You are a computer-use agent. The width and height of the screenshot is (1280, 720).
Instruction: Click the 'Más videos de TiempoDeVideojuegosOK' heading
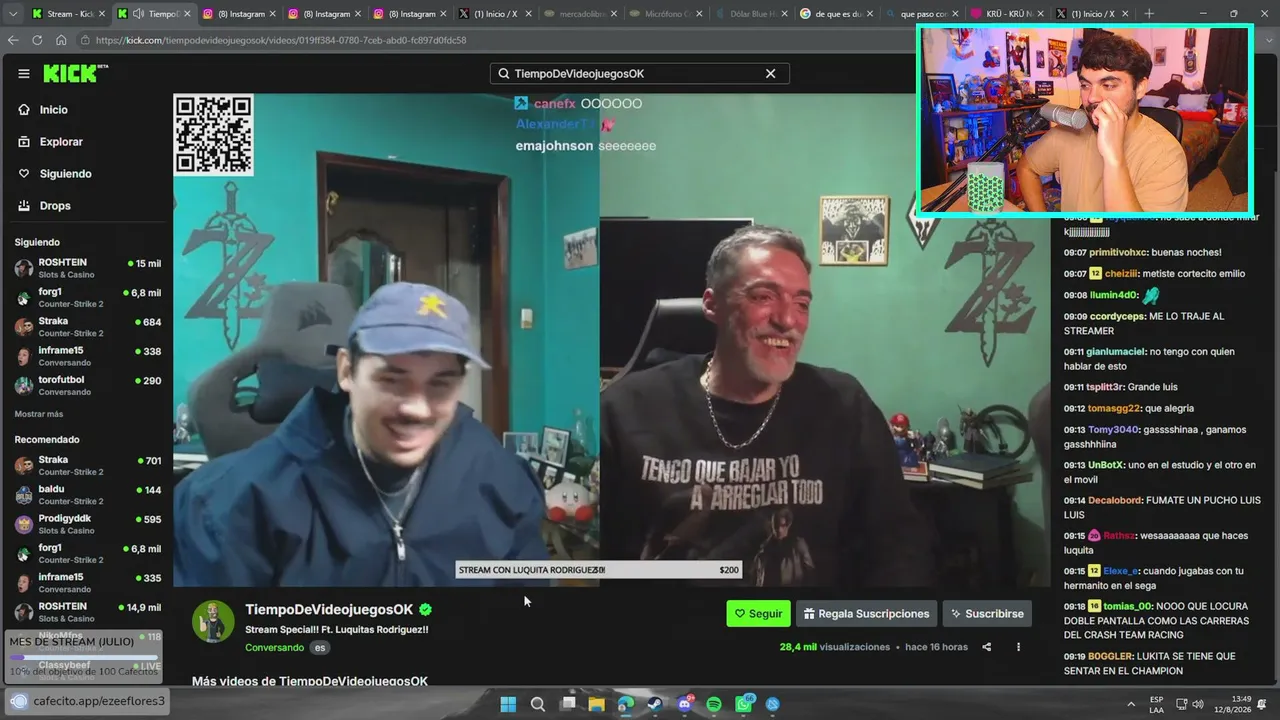point(310,681)
